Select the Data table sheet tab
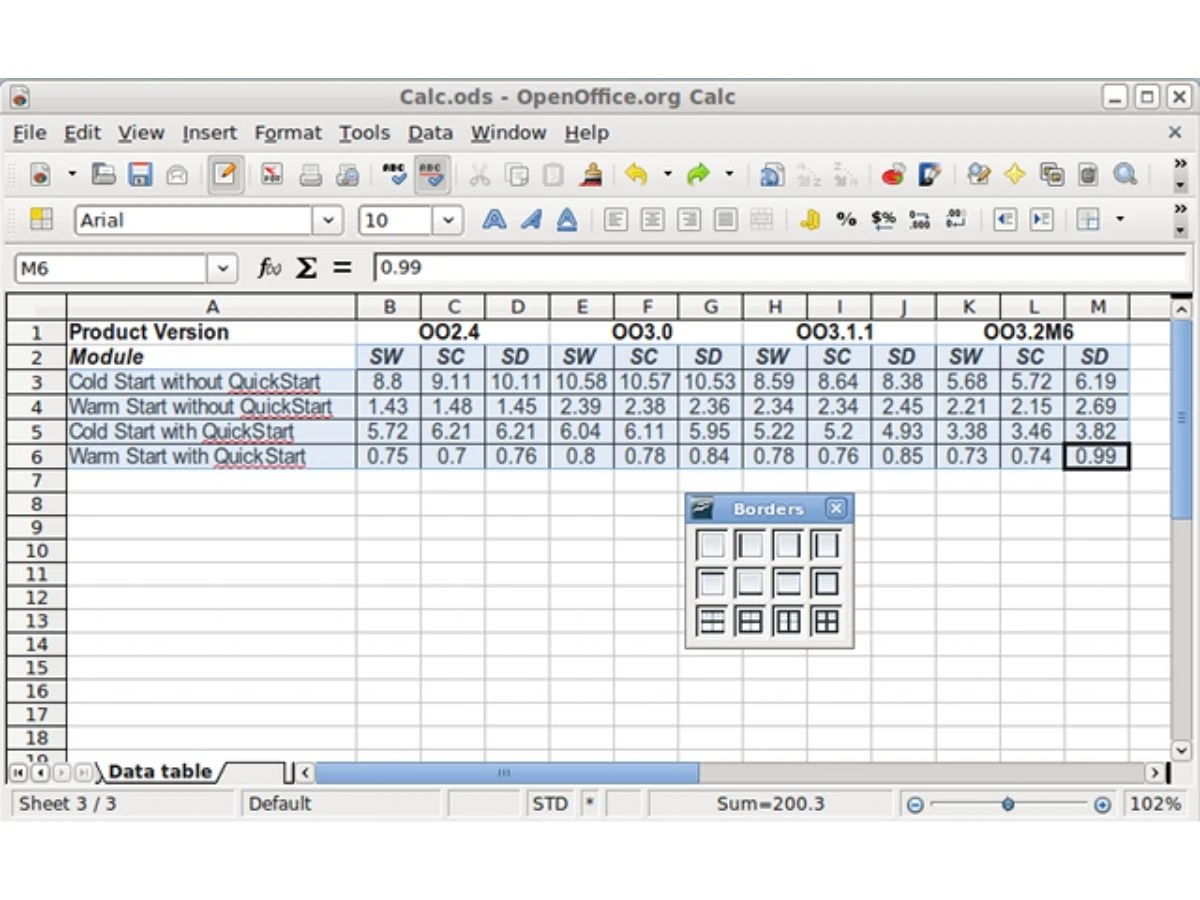 point(160,772)
